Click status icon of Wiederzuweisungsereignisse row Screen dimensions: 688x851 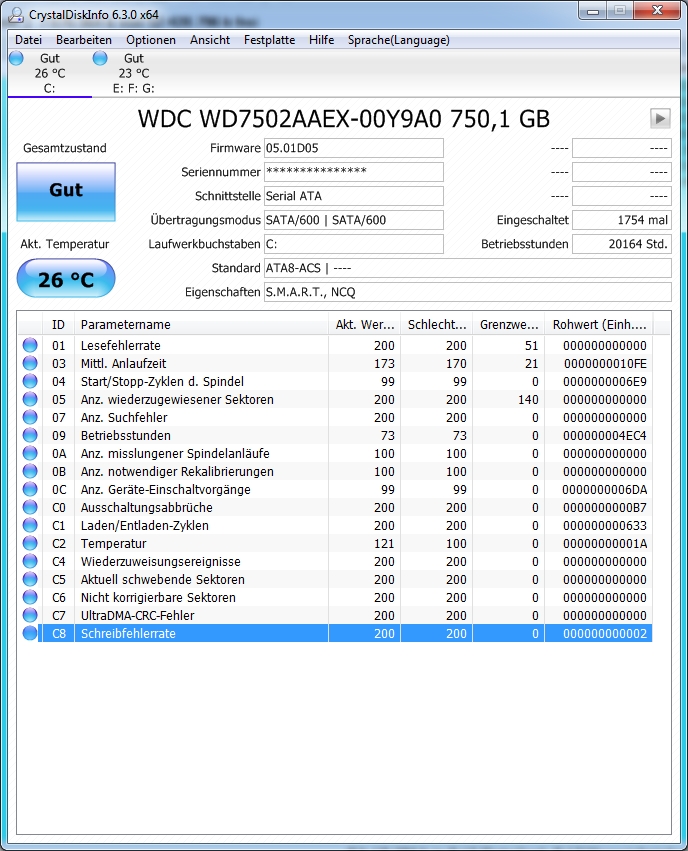click(30, 561)
